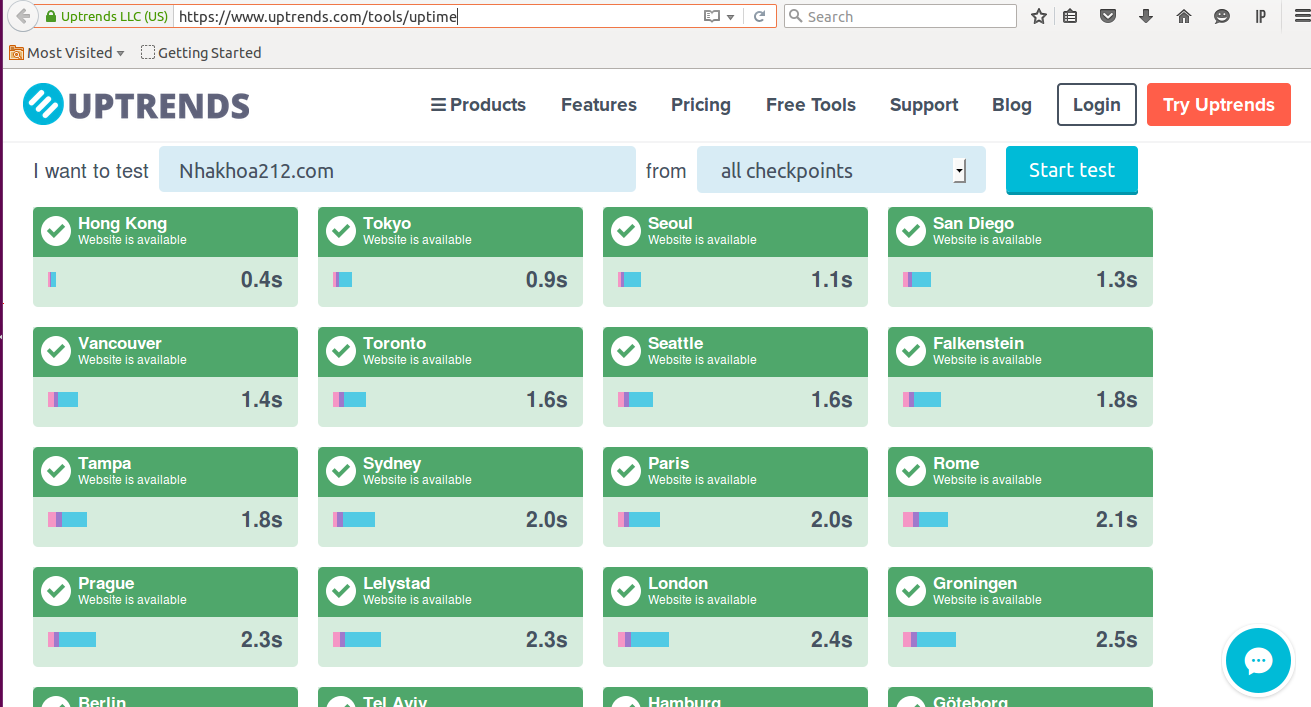This screenshot has height=707, width=1311.
Task: Click the IP add-on toolbar icon
Action: point(1261,16)
